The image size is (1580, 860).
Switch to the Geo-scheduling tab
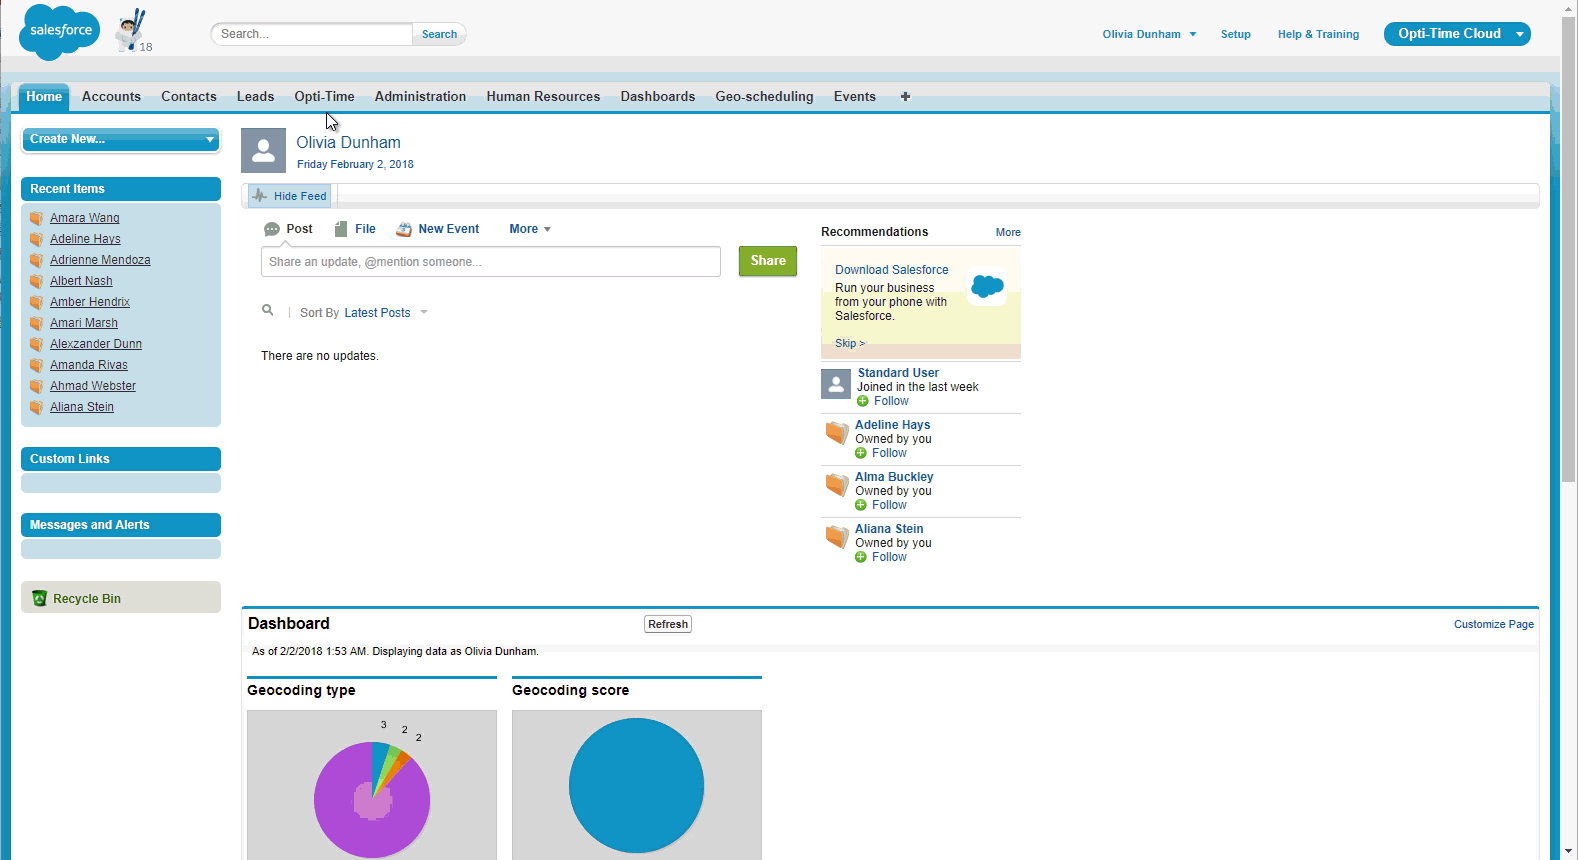pyautogui.click(x=764, y=97)
